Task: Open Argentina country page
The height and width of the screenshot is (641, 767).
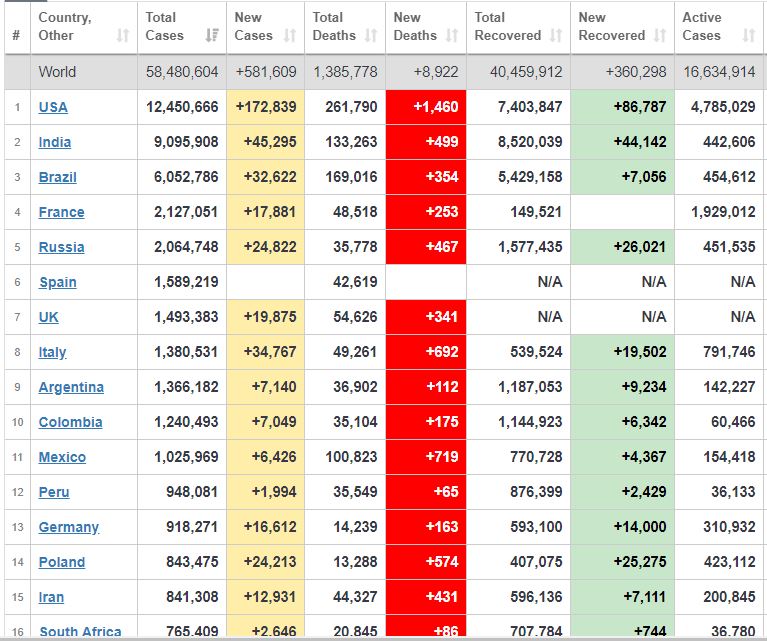Action: (71, 387)
